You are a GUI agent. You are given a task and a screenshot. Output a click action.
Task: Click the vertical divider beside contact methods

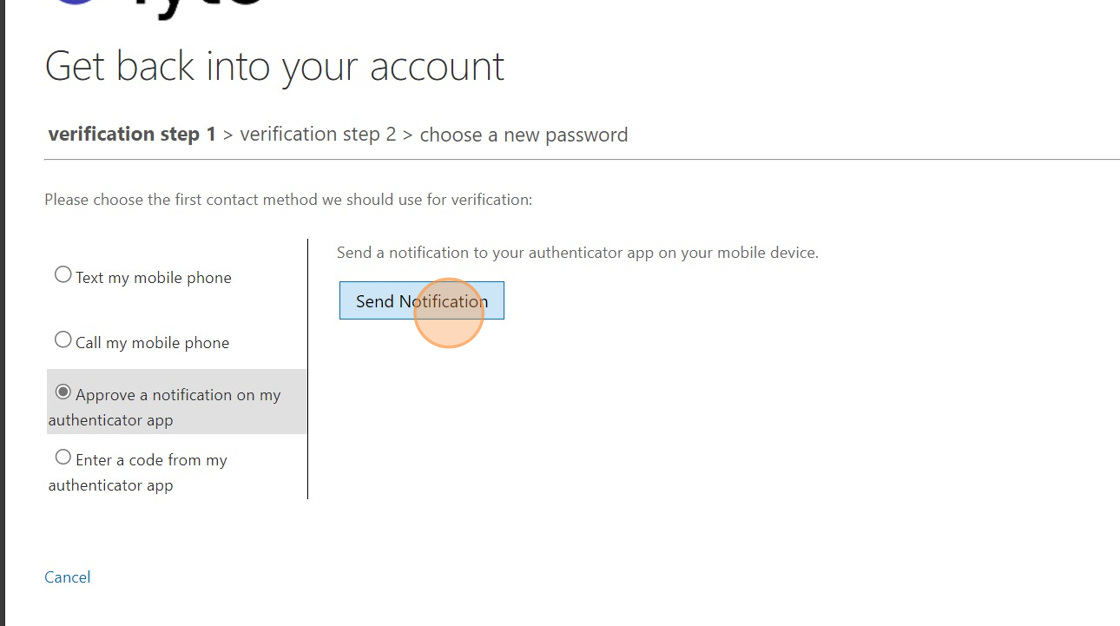[308, 368]
